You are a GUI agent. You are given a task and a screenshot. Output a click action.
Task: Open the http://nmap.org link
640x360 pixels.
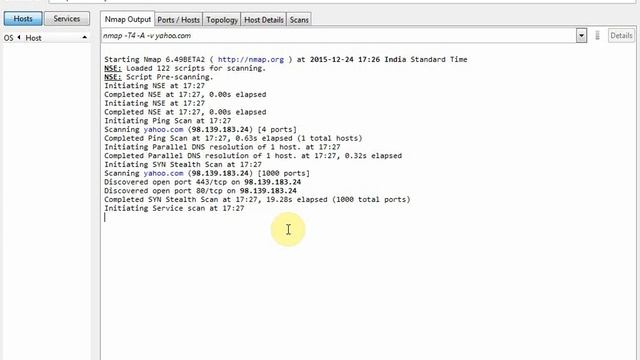coord(251,60)
